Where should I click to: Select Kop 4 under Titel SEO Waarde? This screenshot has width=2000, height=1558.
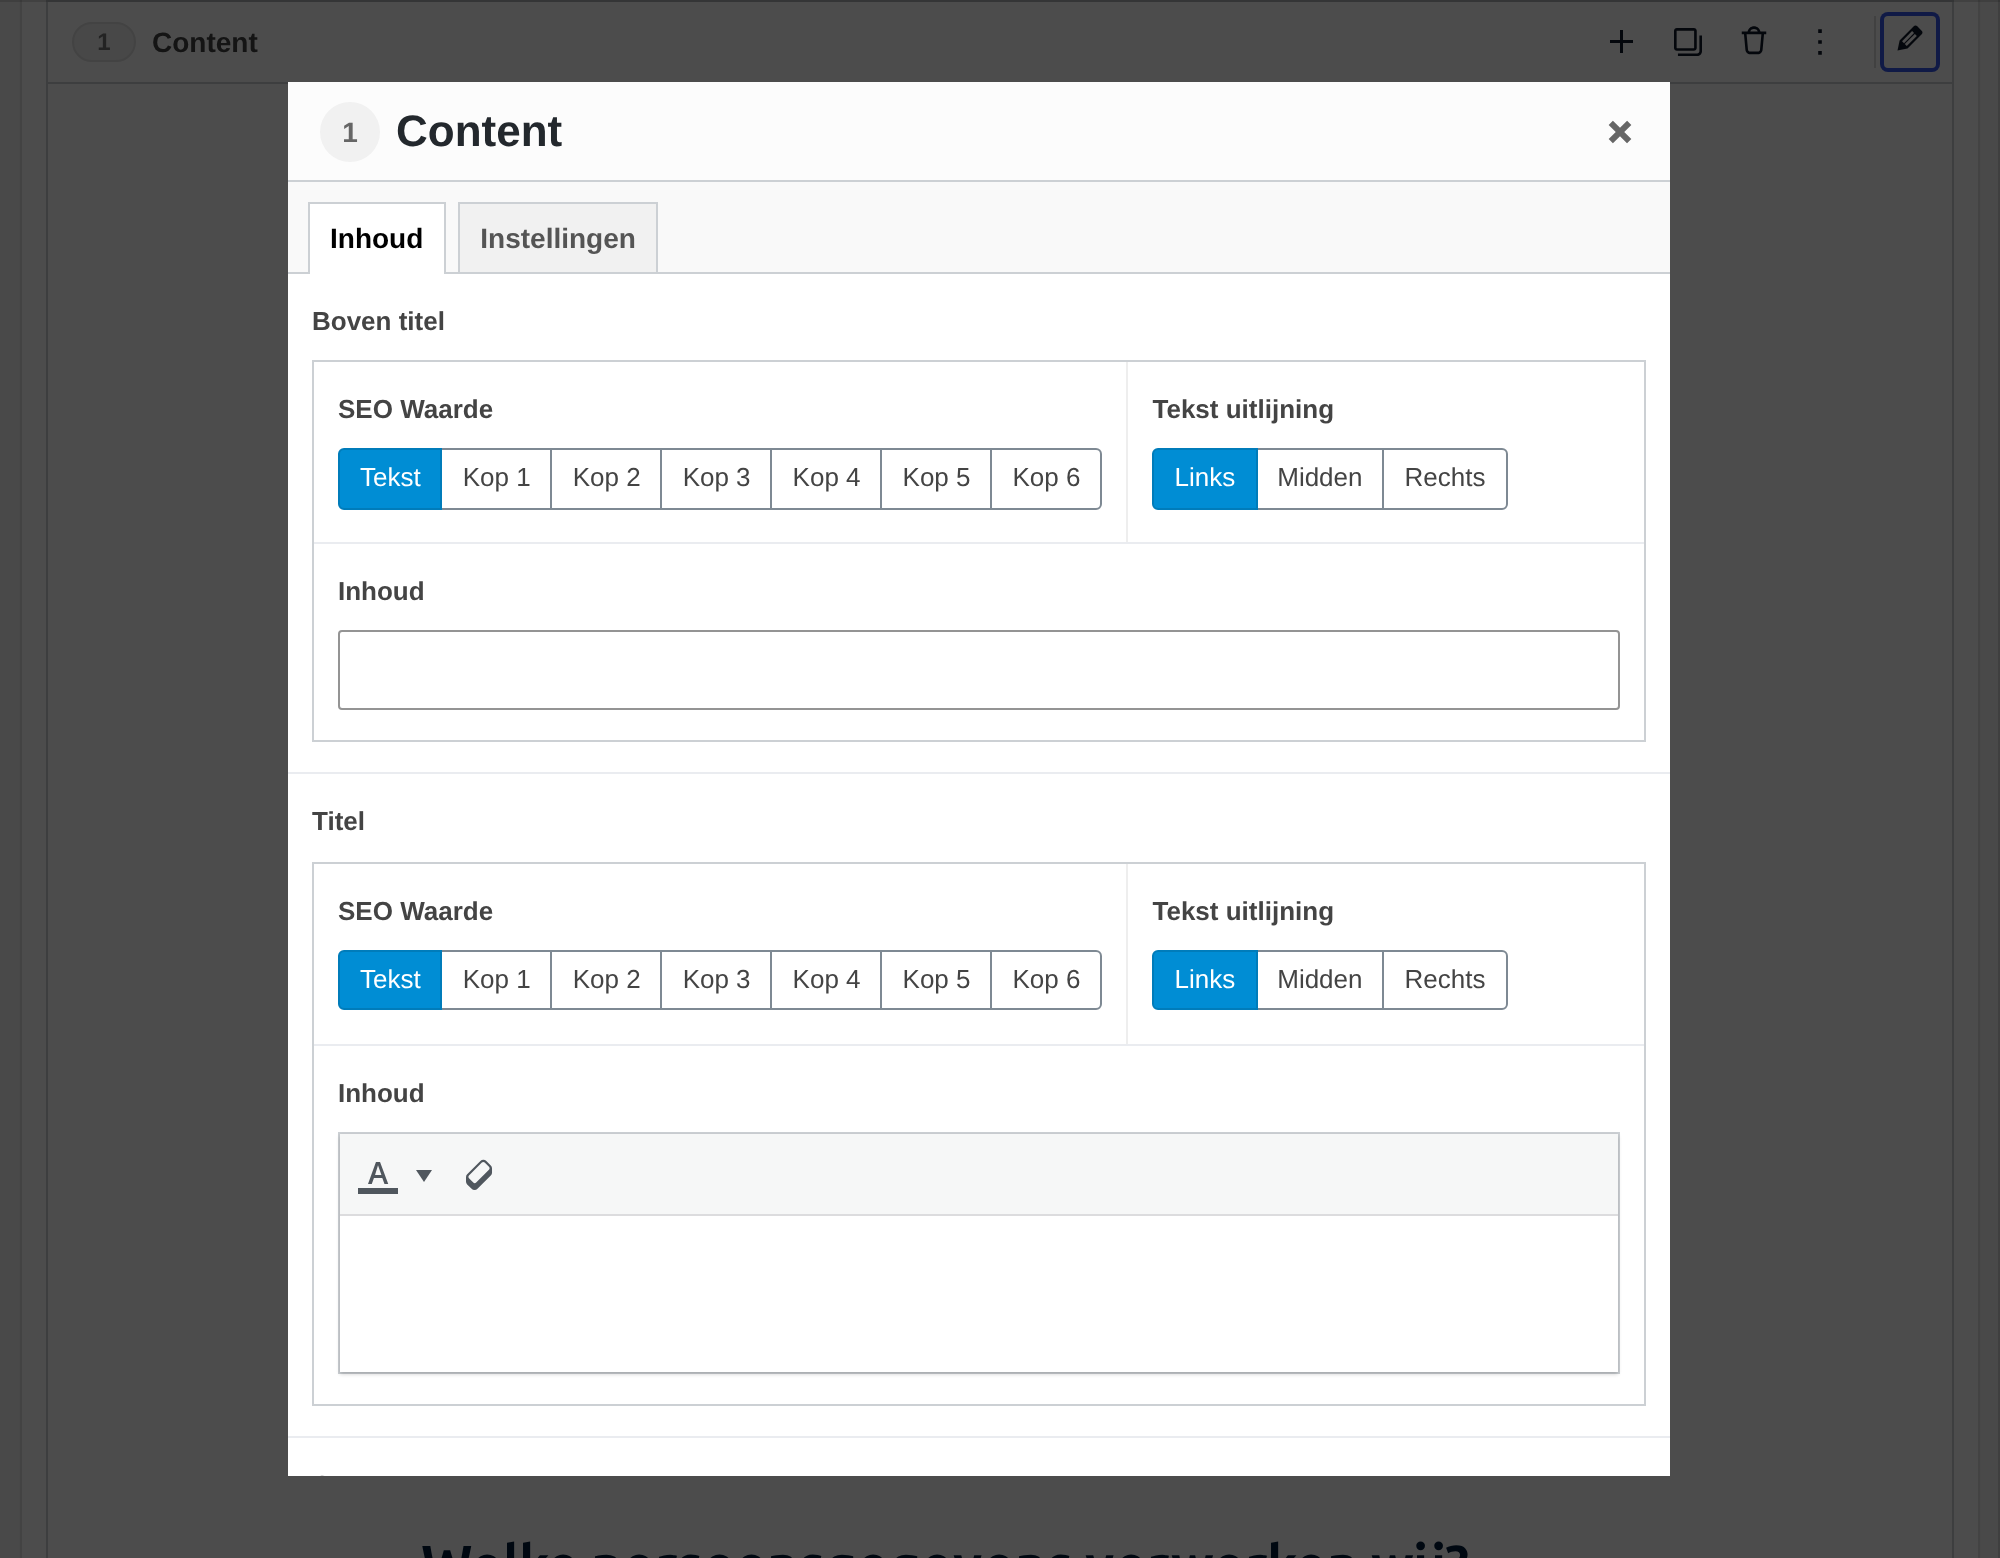coord(826,980)
